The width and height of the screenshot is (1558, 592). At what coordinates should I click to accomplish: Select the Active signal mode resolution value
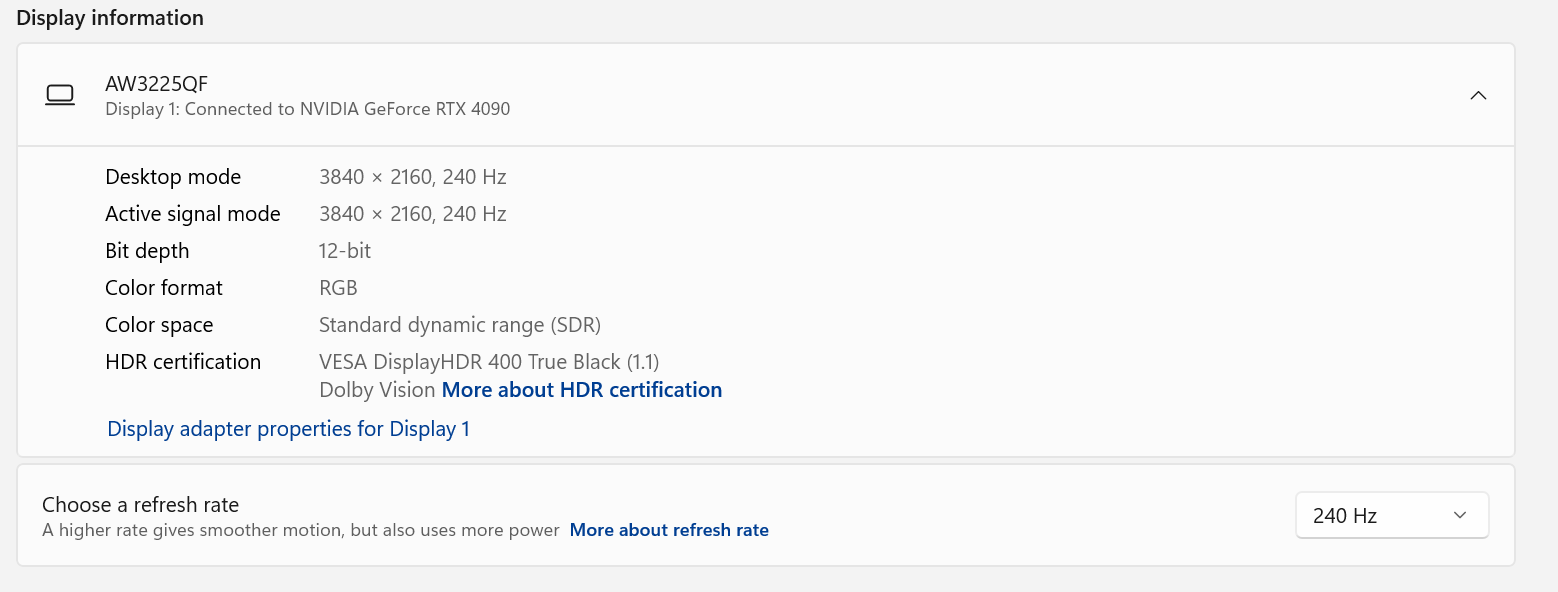pyautogui.click(x=412, y=214)
